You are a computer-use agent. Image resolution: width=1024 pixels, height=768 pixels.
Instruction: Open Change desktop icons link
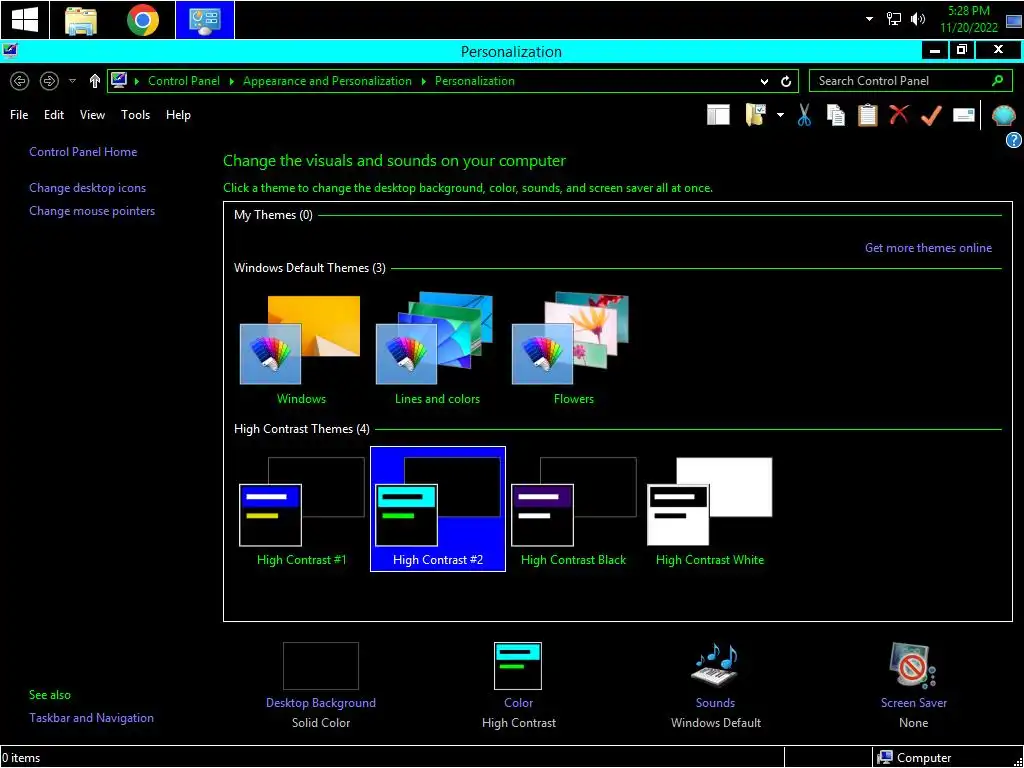coord(88,188)
